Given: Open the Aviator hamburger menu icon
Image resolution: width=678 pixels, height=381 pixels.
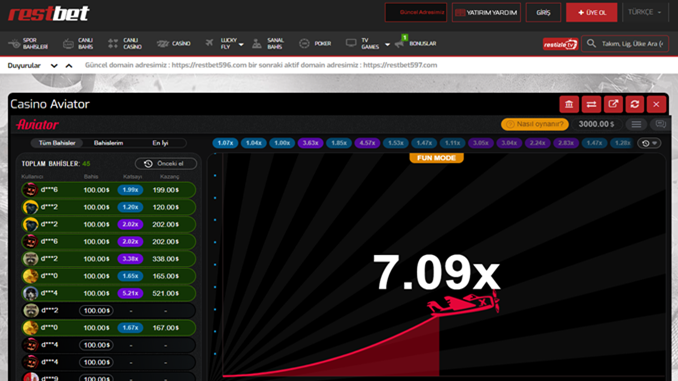Looking at the screenshot, I should [636, 125].
